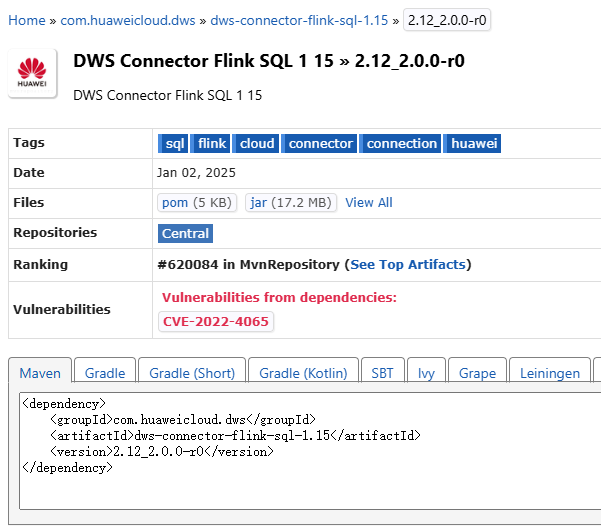Select the flink tag
This screenshot has height=526, width=601.
210,143
